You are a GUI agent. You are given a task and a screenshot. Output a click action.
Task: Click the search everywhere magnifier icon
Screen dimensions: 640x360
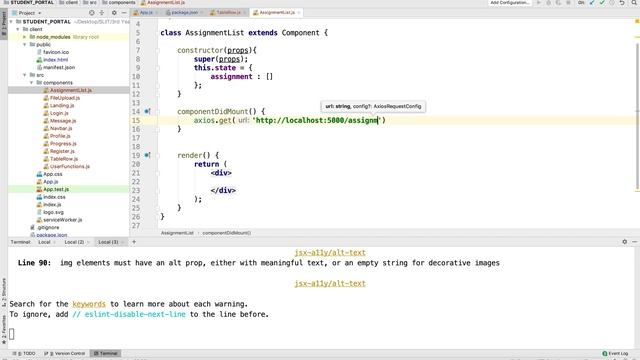pyautogui.click(x=635, y=2)
